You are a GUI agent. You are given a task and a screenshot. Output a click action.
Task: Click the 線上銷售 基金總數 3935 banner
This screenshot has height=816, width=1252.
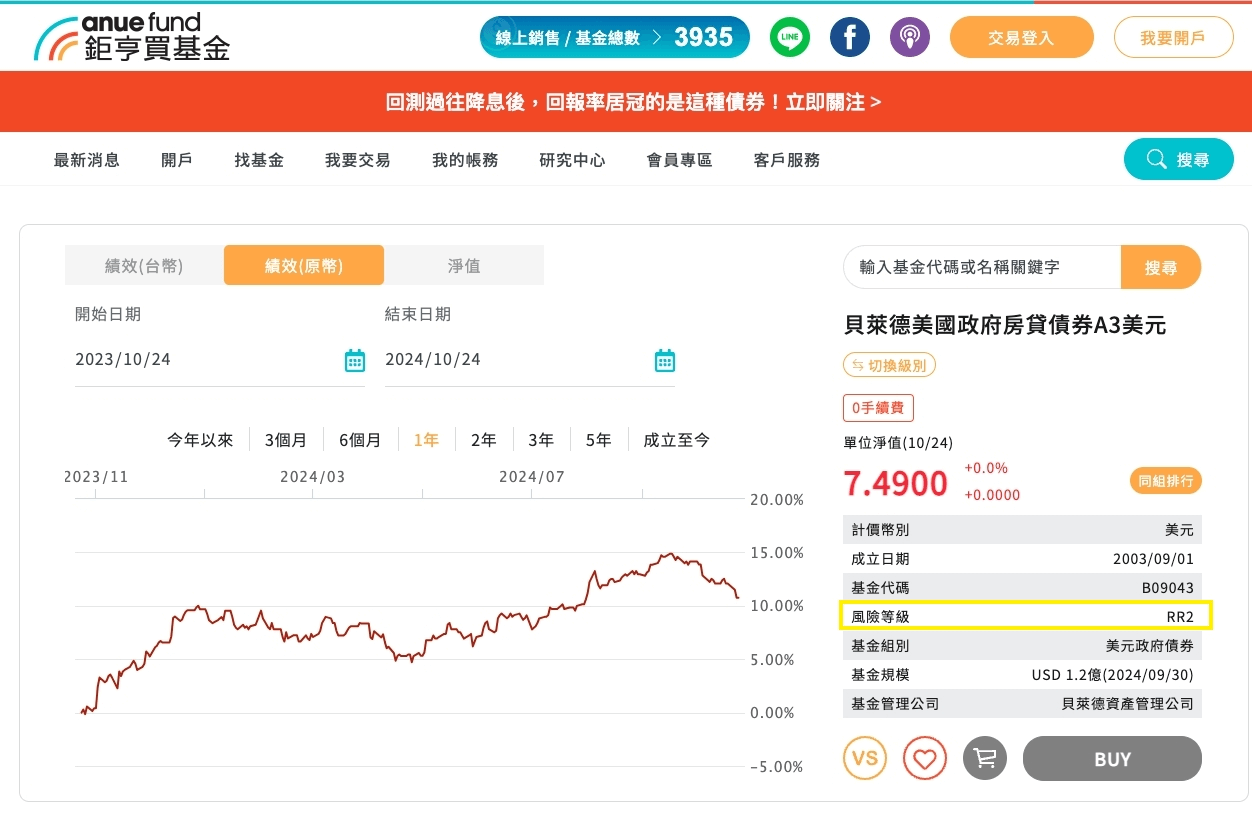[x=615, y=38]
